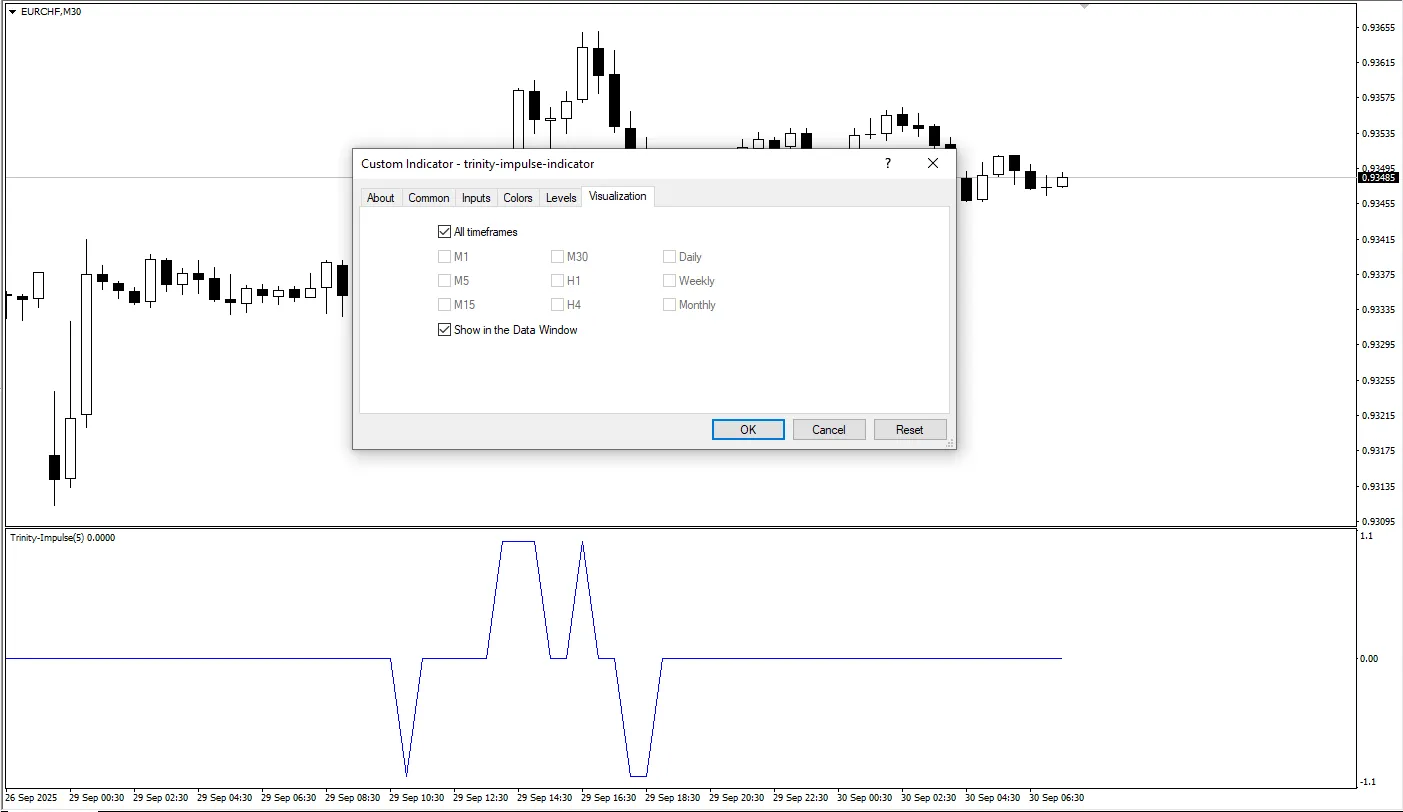The image size is (1403, 812).
Task: Switch to the About tab
Action: pos(380,198)
